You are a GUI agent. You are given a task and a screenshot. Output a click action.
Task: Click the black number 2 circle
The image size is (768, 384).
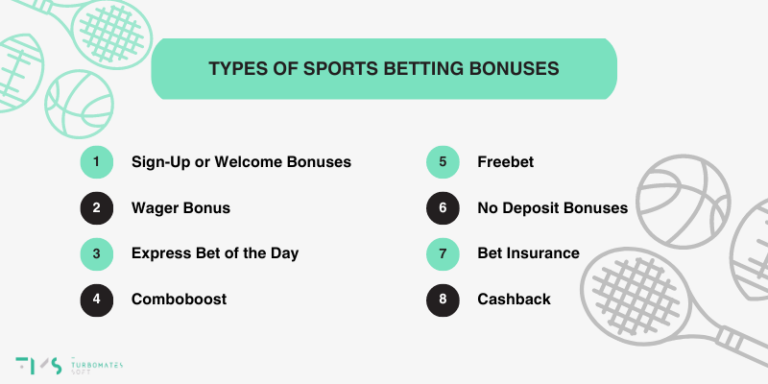pyautogui.click(x=96, y=208)
